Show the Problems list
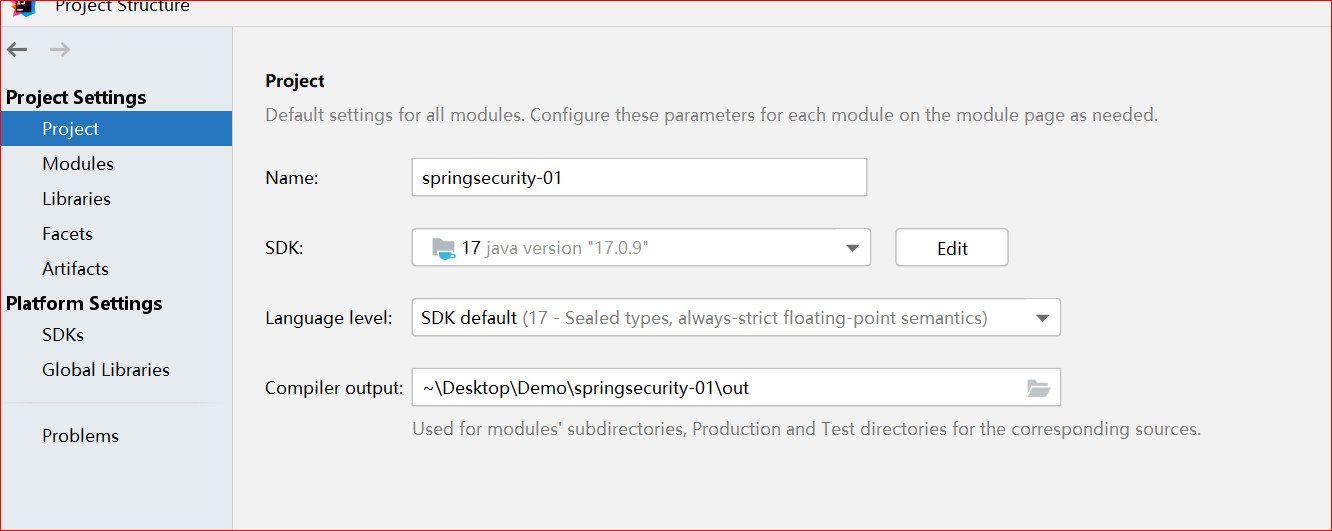The width and height of the screenshot is (1332, 531). 80,436
